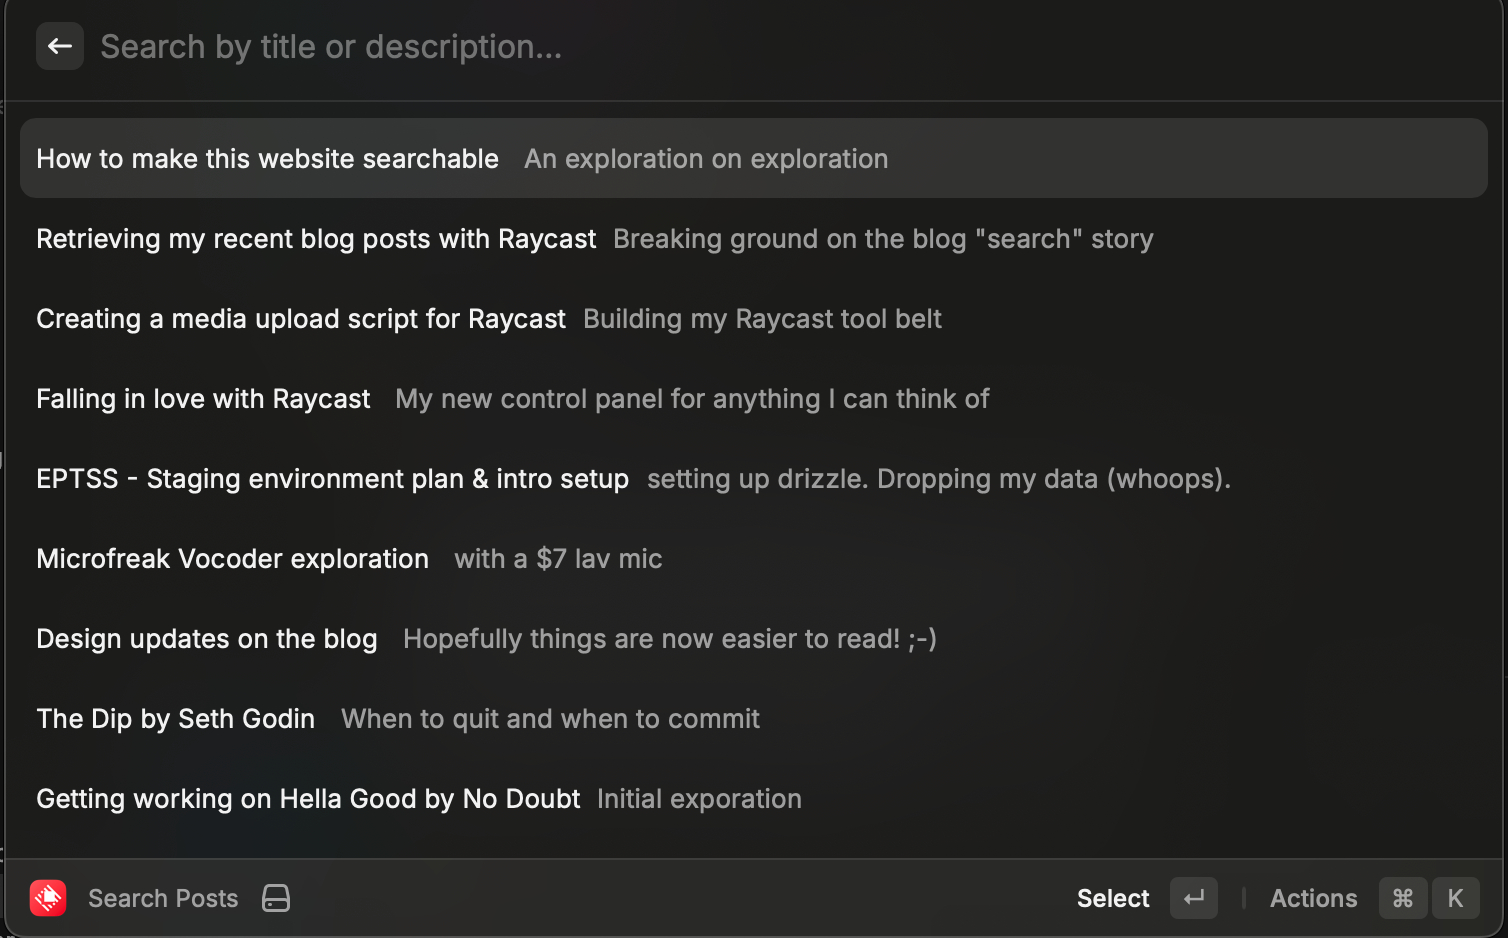
Task: Click "My new control panel for anything" description
Action: click(692, 399)
